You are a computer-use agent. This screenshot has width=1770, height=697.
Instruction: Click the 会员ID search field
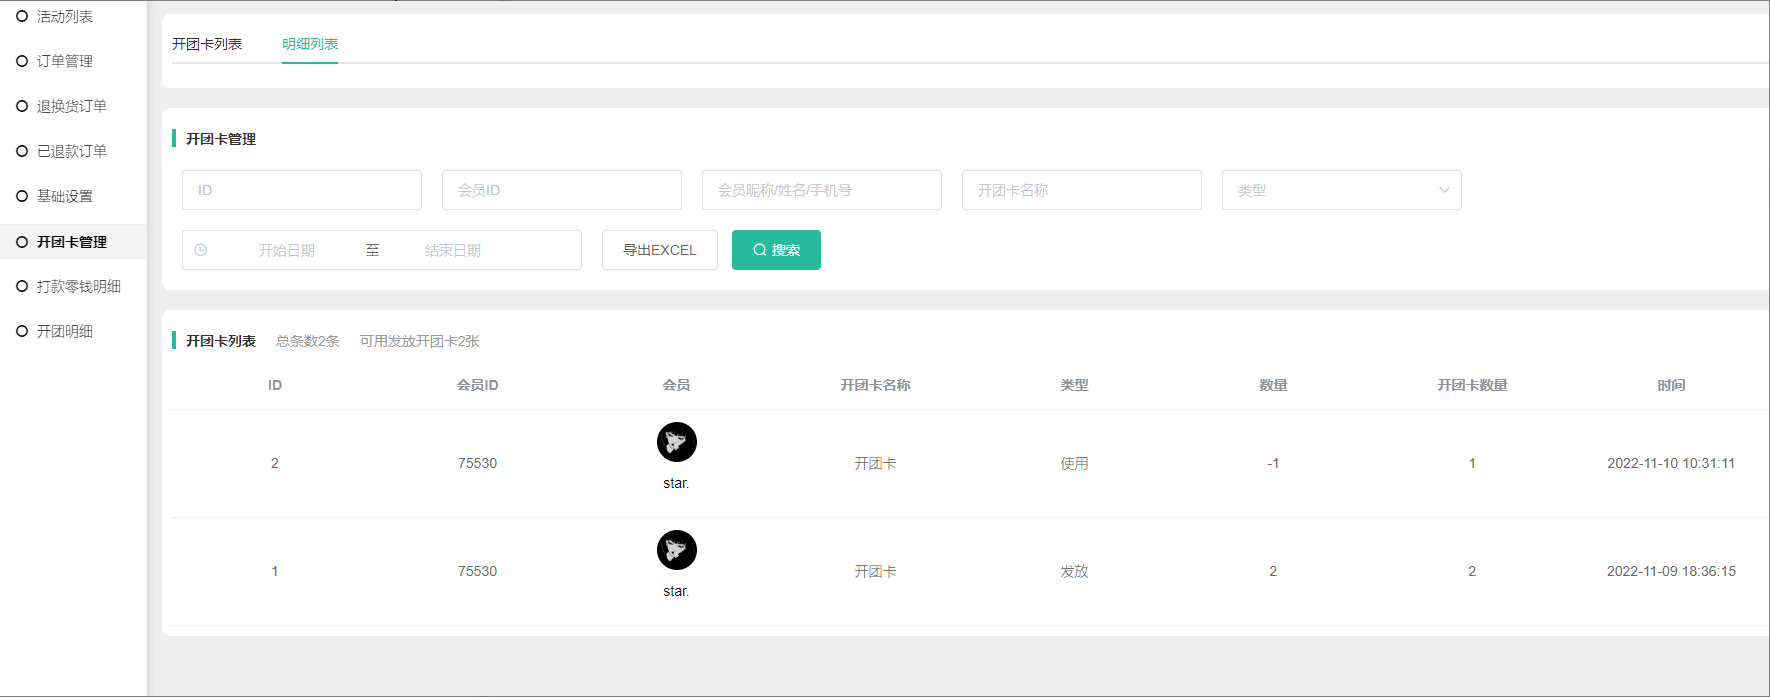click(561, 190)
